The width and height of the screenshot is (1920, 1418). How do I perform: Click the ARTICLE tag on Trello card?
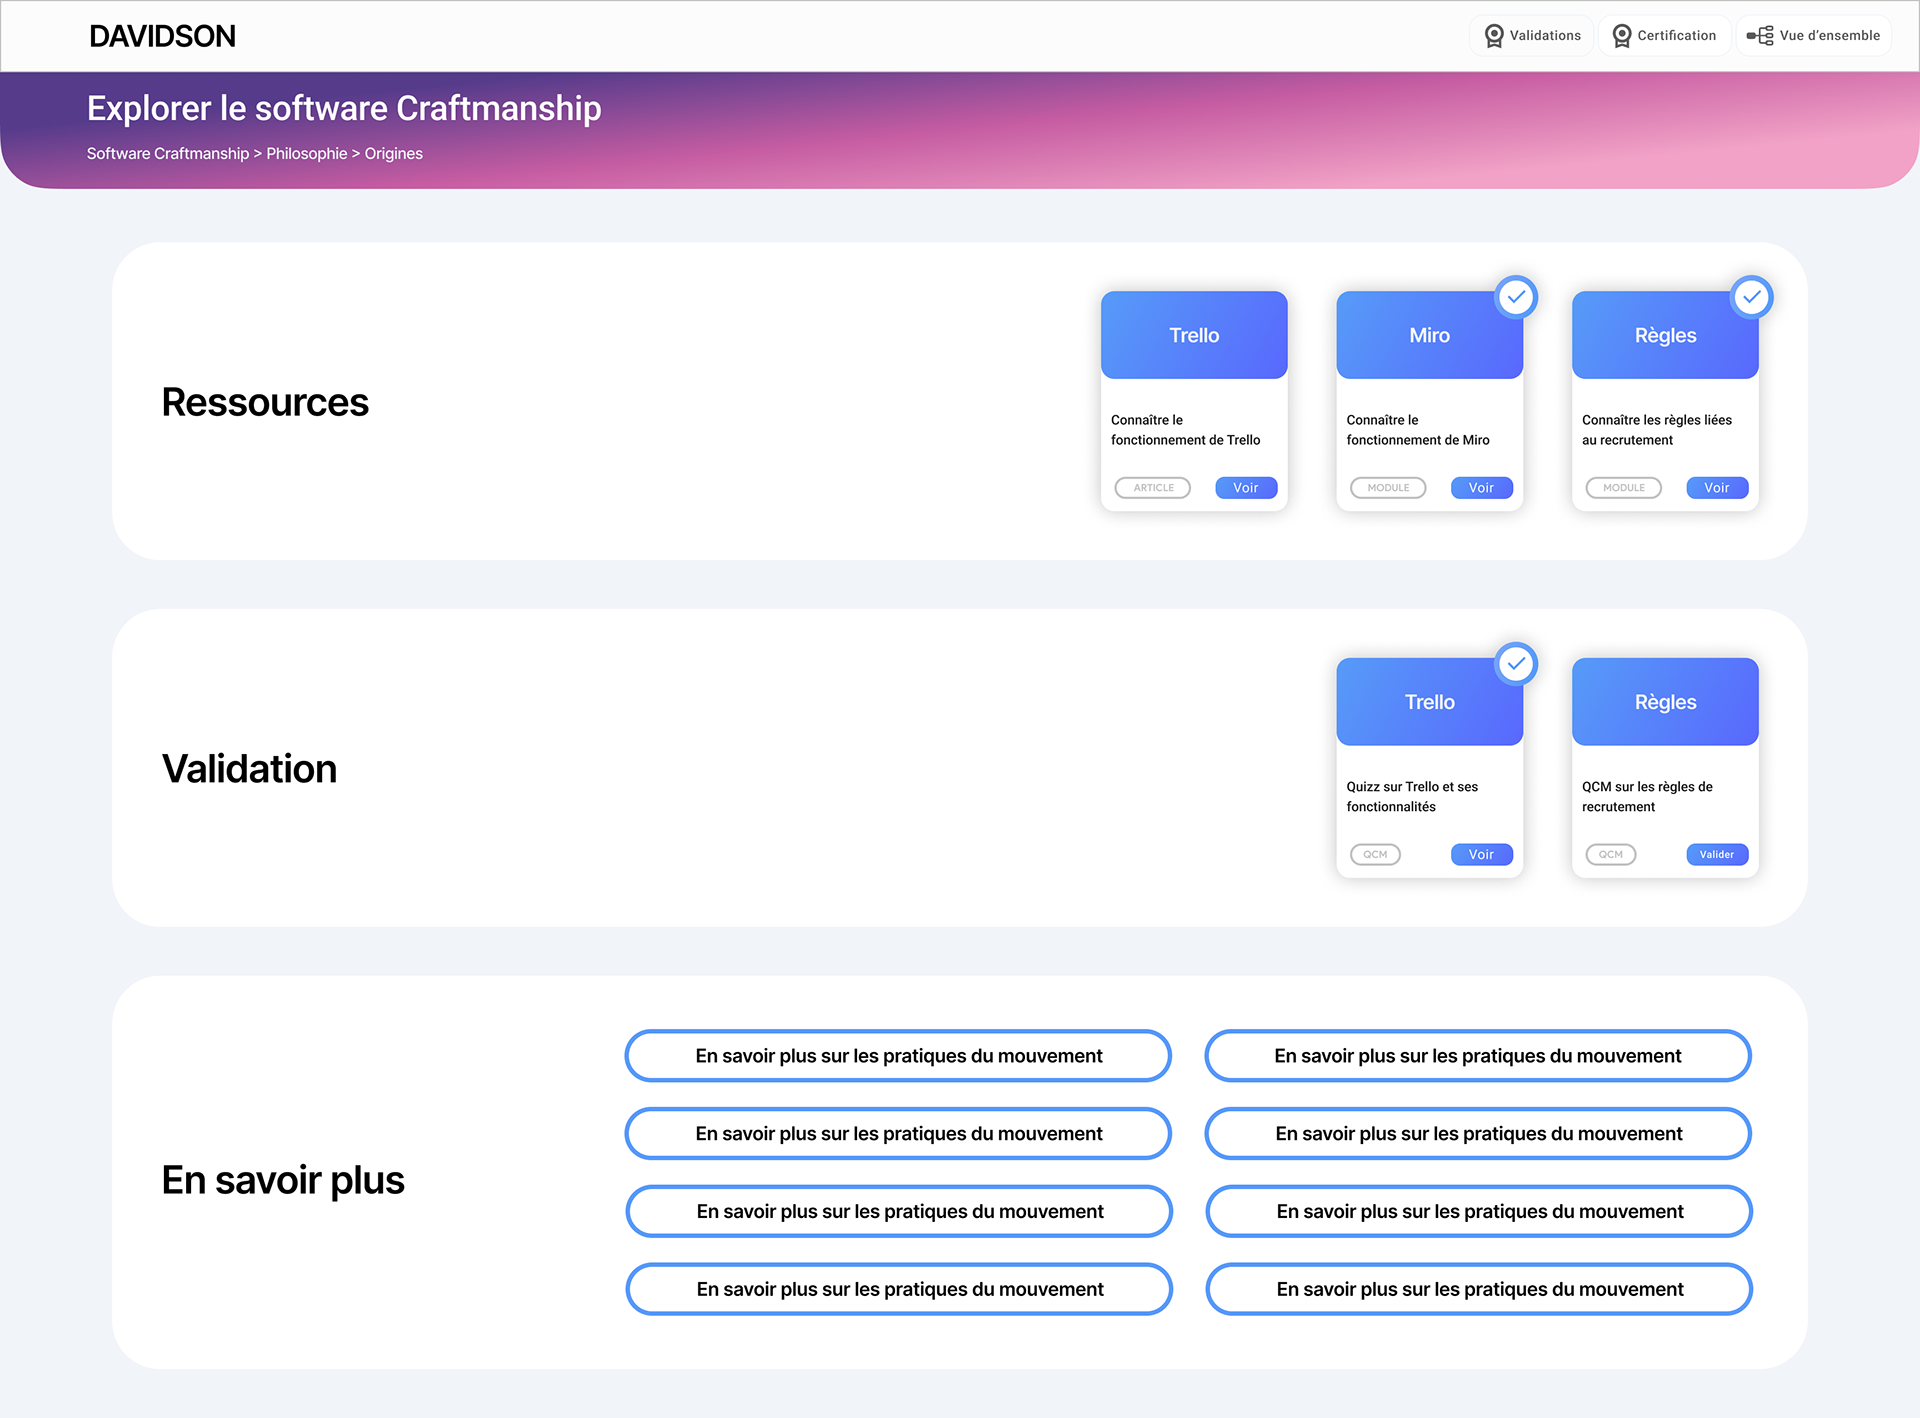(1153, 488)
